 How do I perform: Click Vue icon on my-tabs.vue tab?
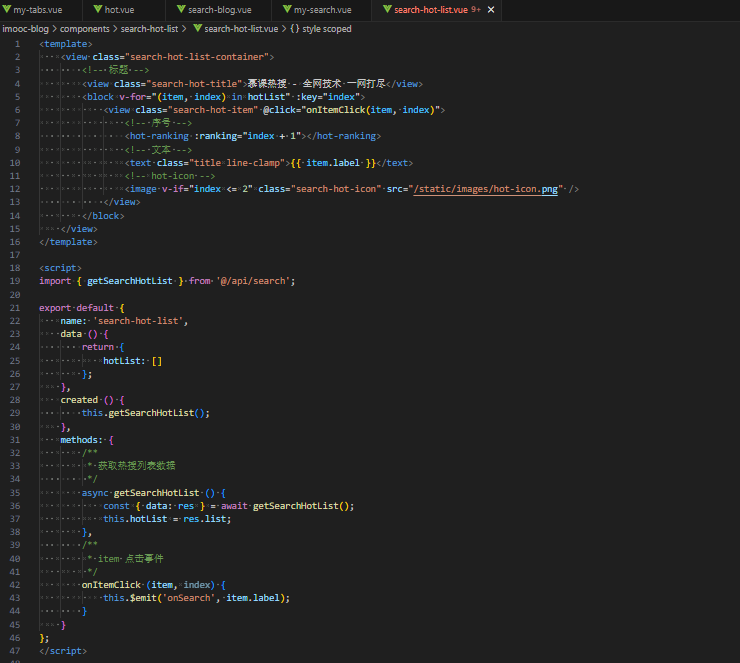pyautogui.click(x=7, y=9)
